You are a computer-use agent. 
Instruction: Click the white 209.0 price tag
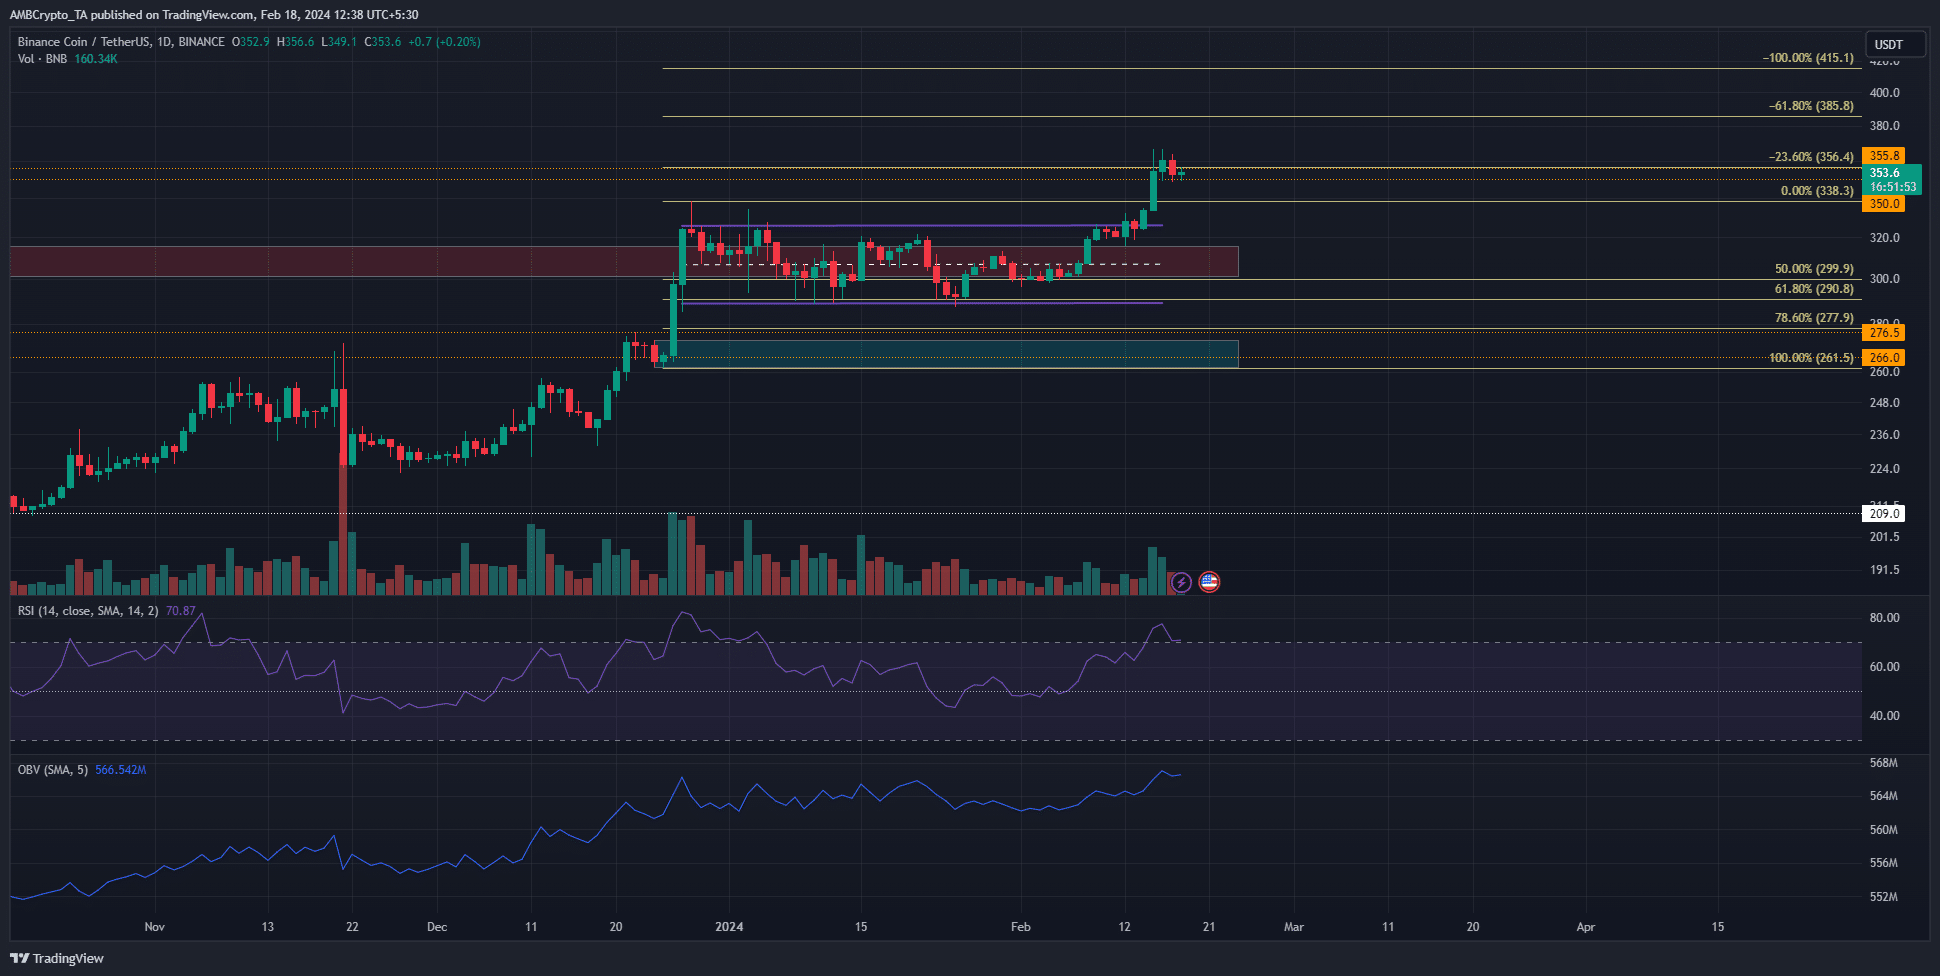point(1884,514)
